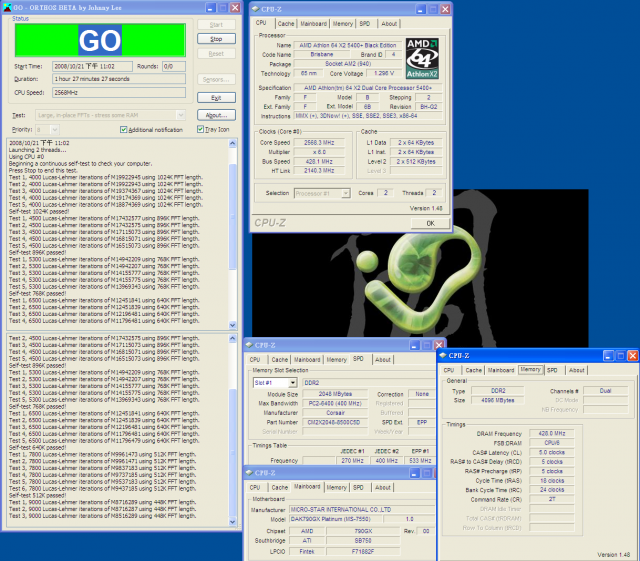
Task: Close the top CPU-Z processor window
Action: tap(445, 9)
